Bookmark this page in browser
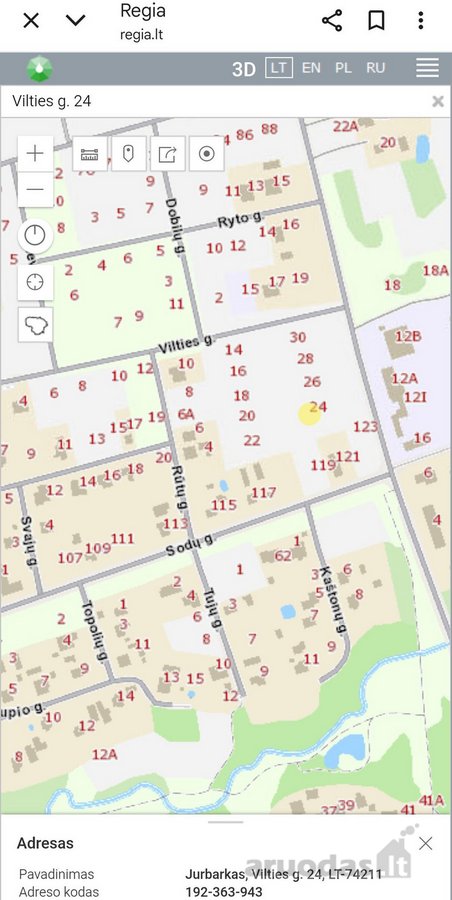 [376, 21]
